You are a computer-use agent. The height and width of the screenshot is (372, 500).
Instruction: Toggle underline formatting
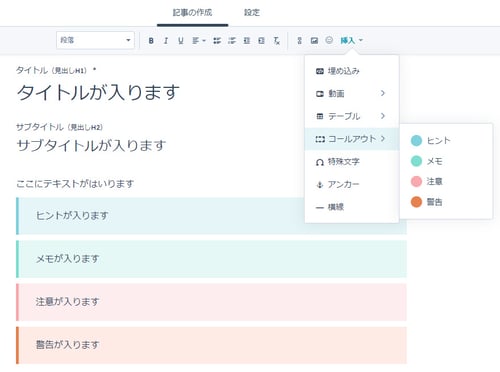(180, 41)
